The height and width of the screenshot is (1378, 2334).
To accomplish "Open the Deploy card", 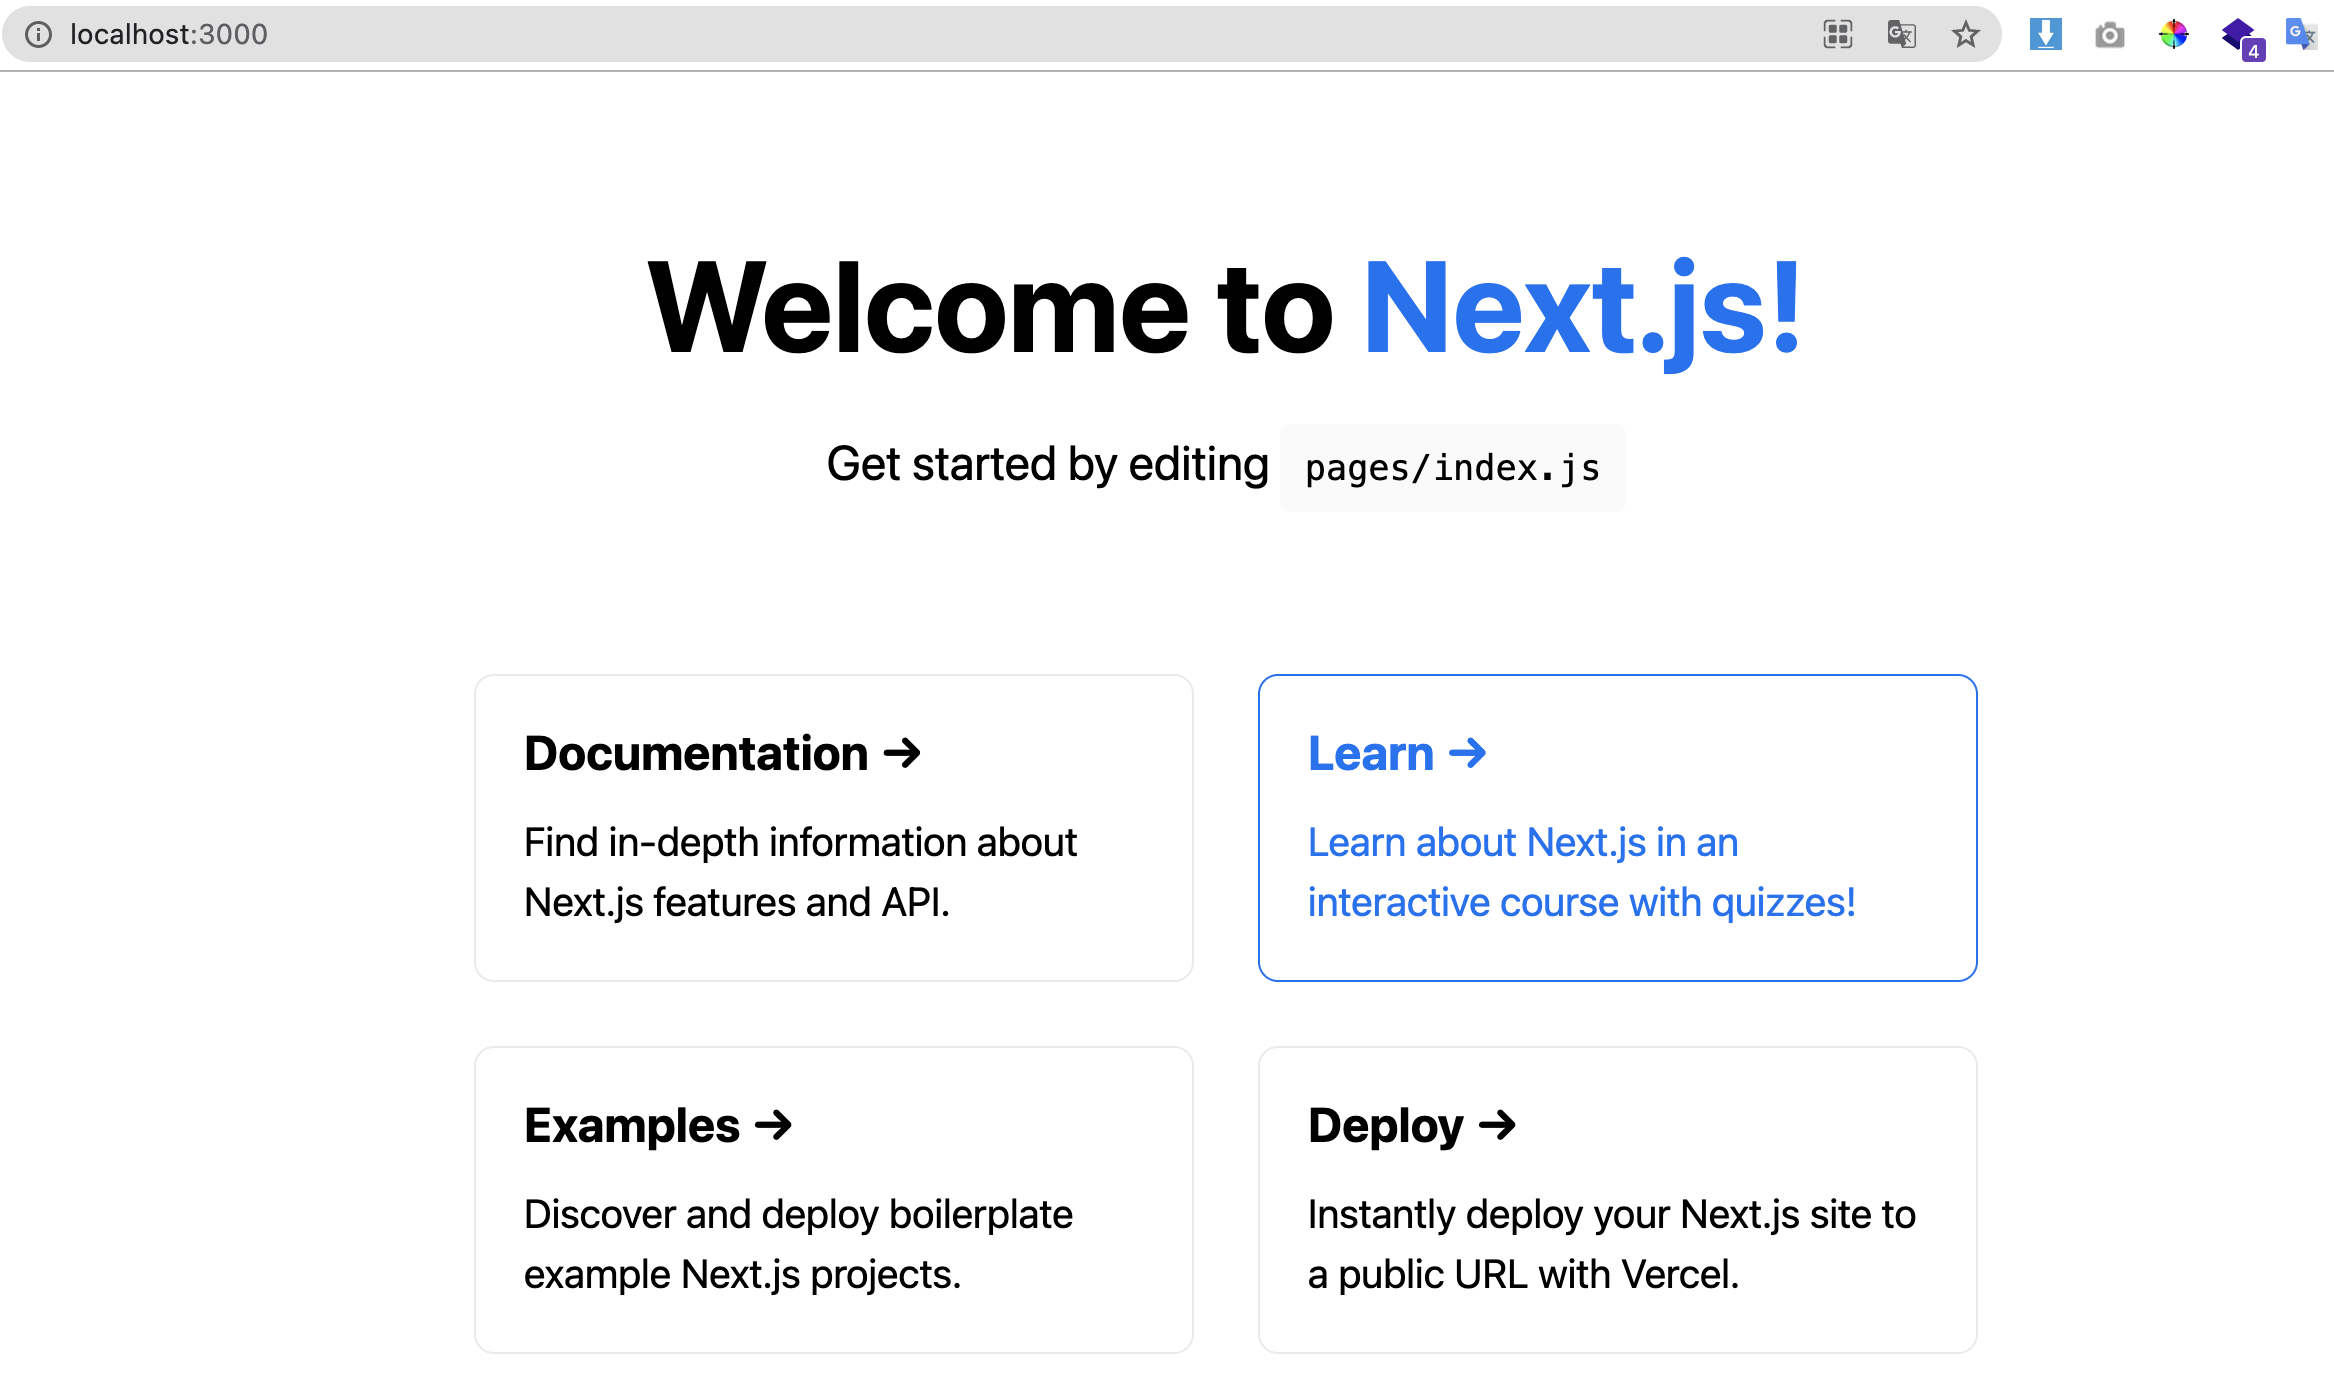I will coord(1617,1200).
